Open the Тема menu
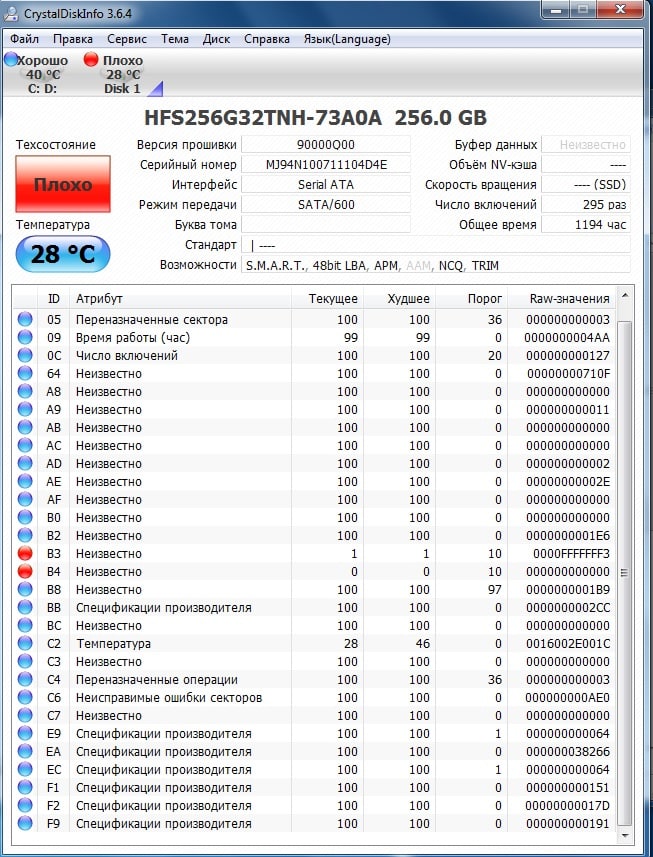 click(175, 39)
